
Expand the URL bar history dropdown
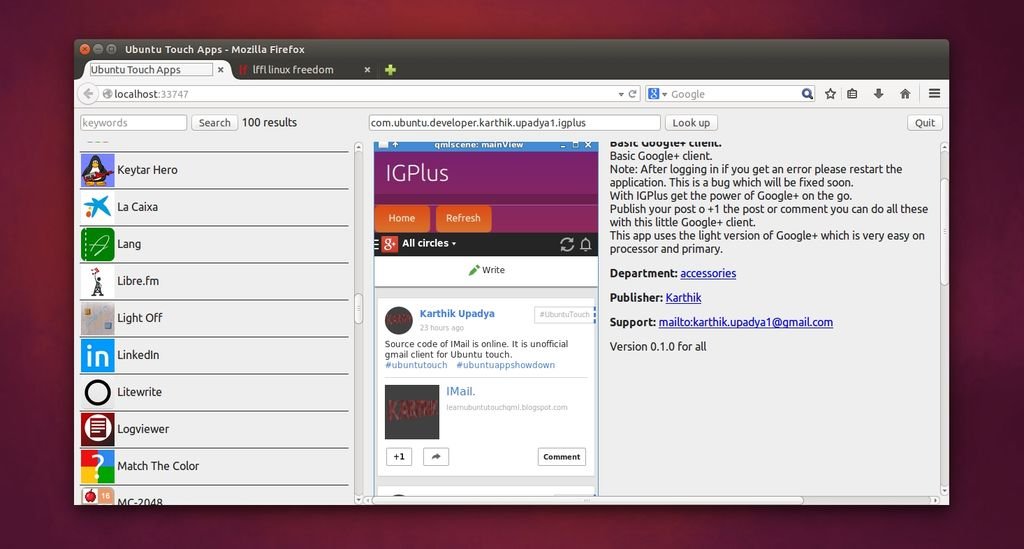[621, 94]
